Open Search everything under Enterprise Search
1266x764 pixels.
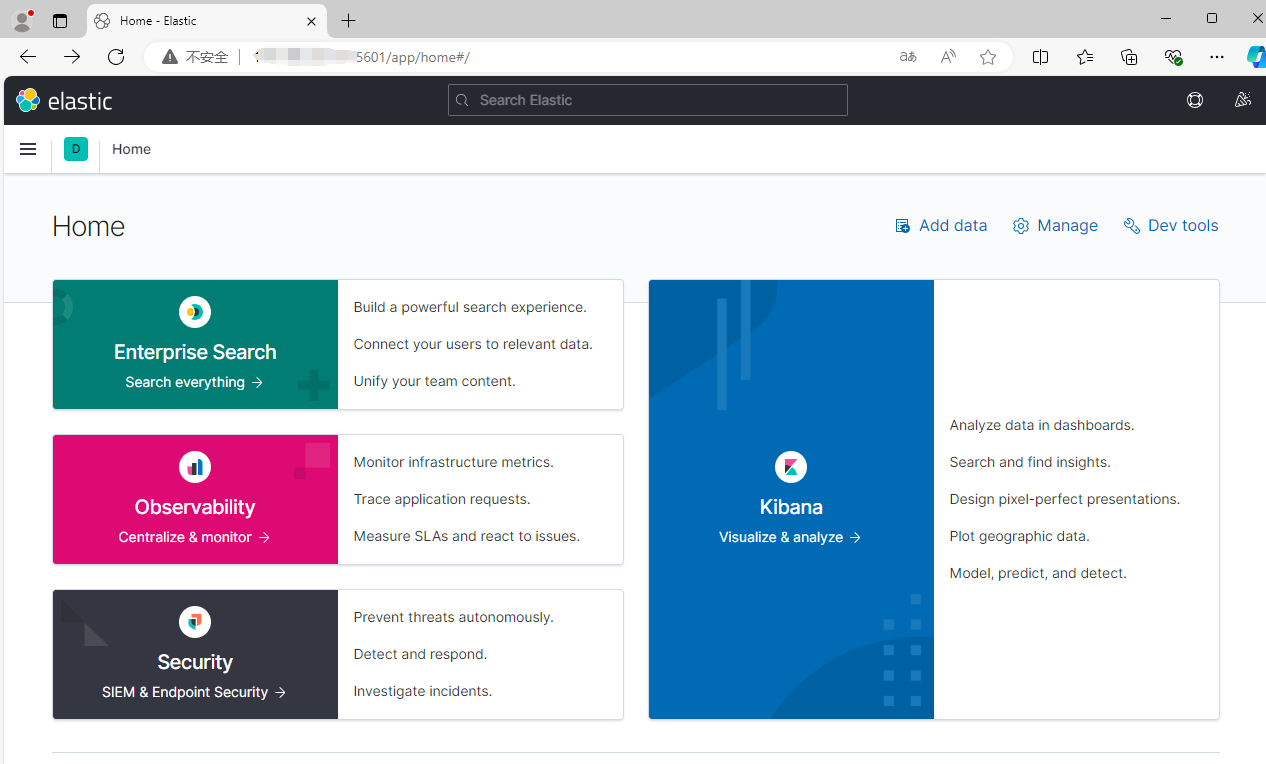[195, 382]
